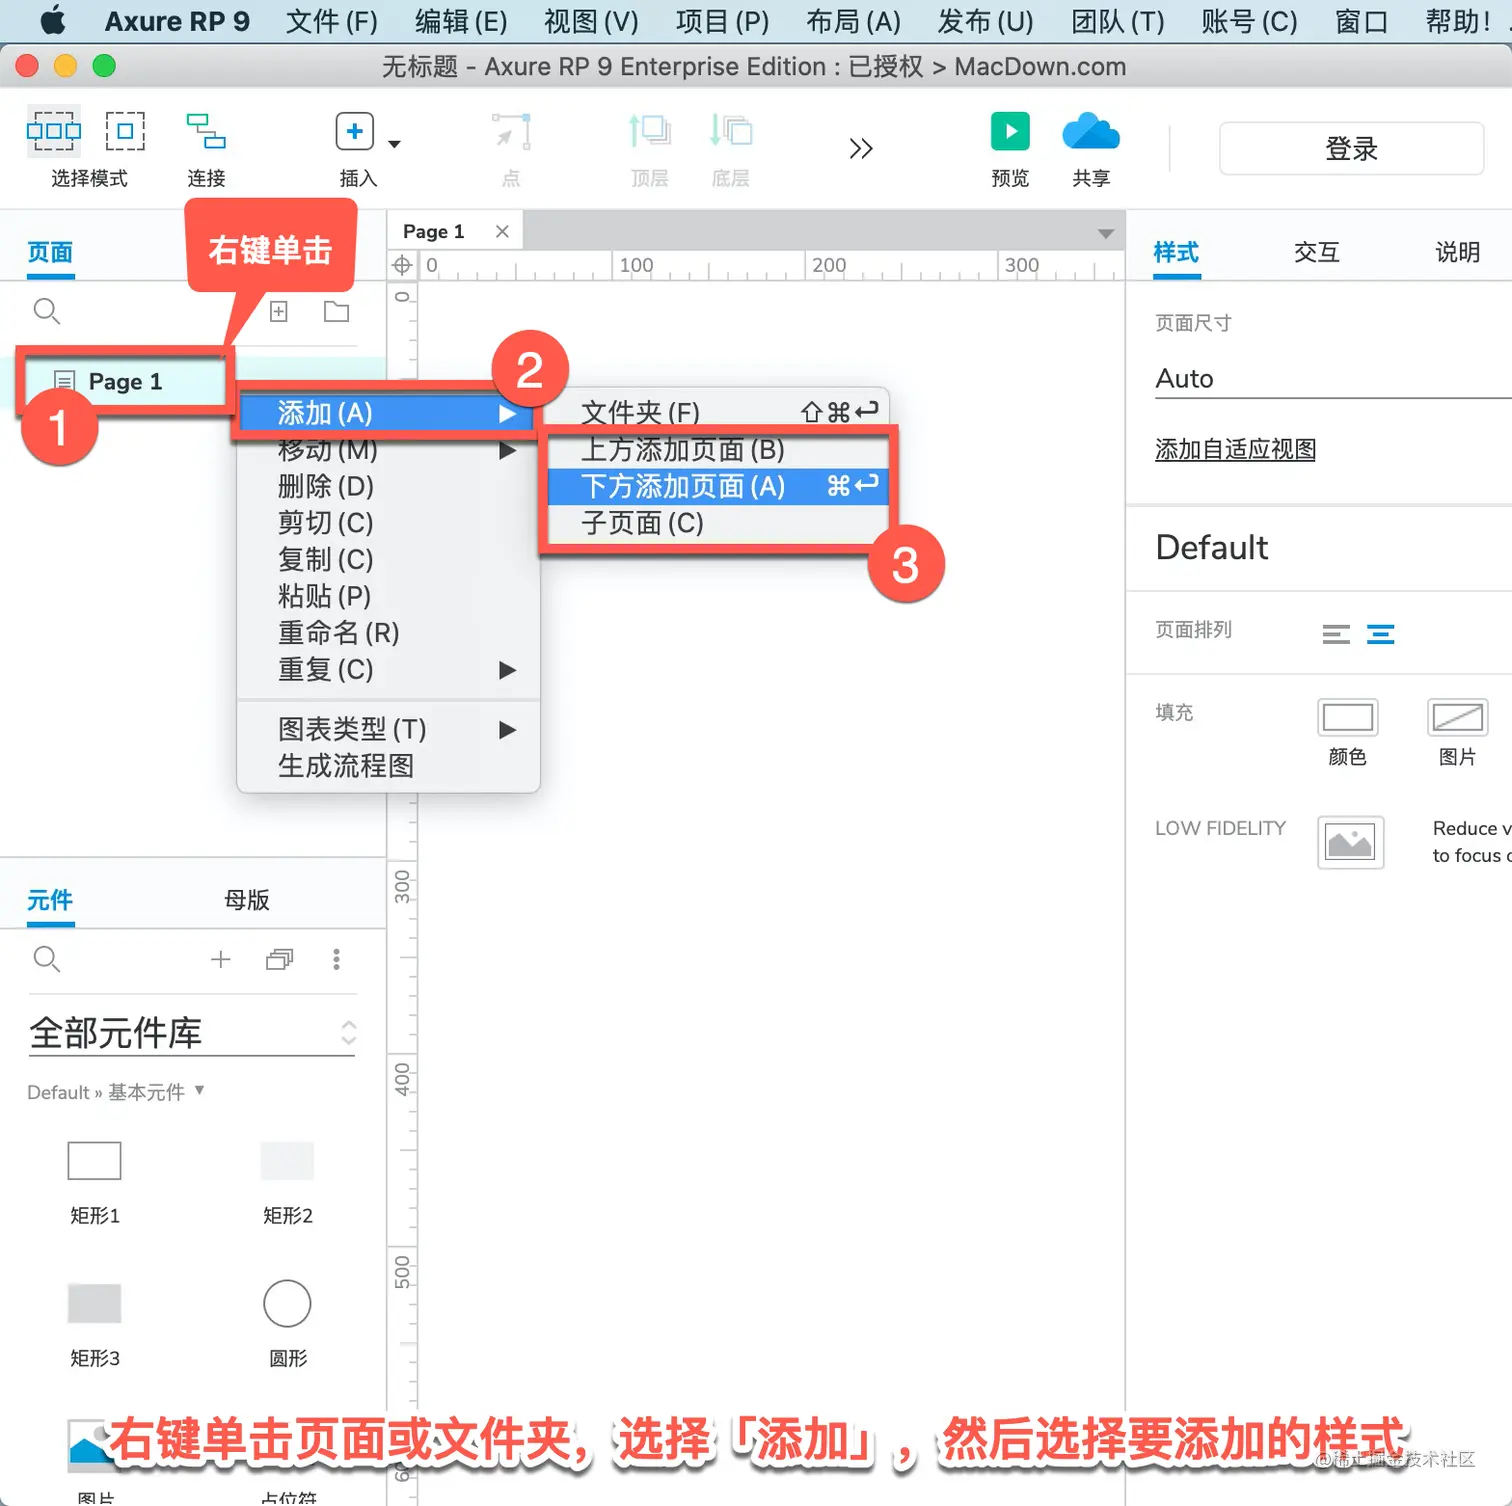This screenshot has height=1506, width=1512.
Task: Open the 视图 (V) menu bar item
Action: pyautogui.click(x=591, y=21)
